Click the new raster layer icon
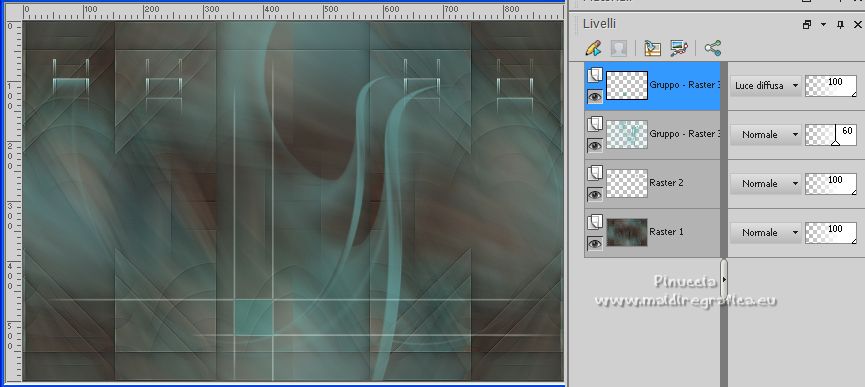Image resolution: width=865 pixels, height=387 pixels. [652, 49]
